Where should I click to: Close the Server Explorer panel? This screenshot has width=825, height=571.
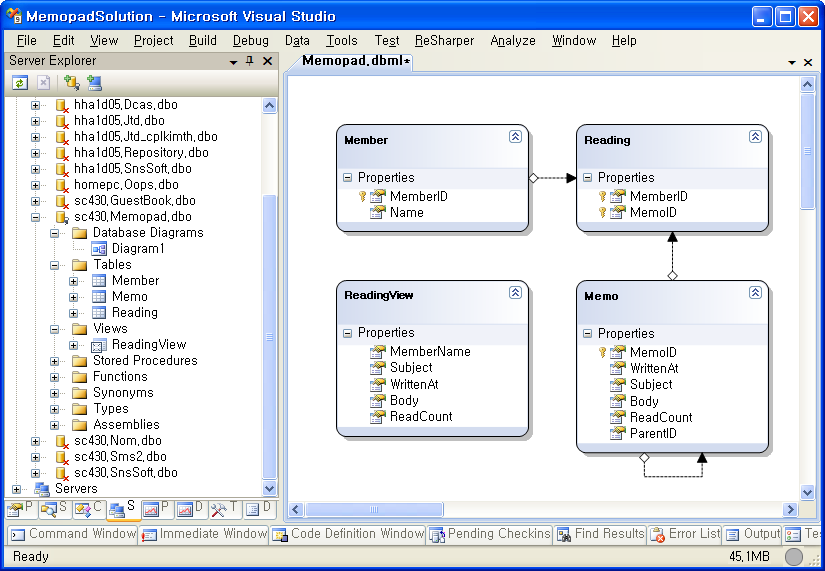(267, 61)
